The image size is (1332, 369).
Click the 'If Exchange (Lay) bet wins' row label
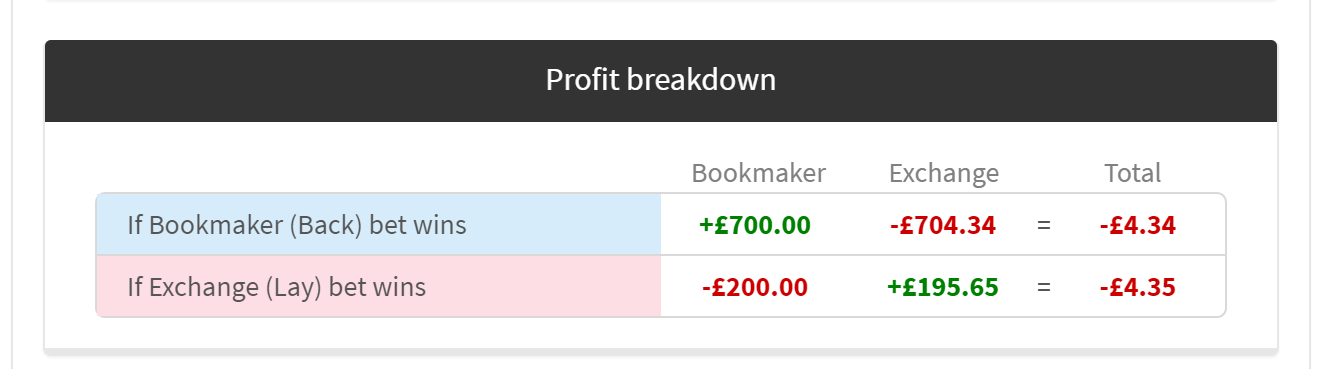[276, 287]
